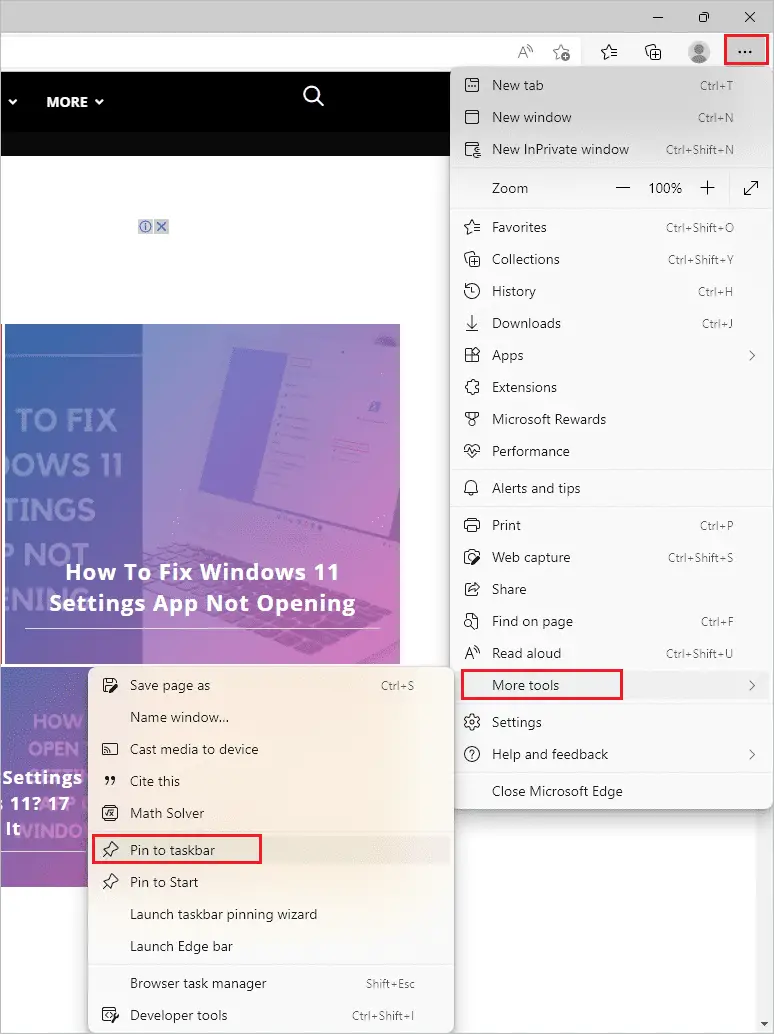Screen dimensions: 774x1034
Task: Click the Cast media to device icon
Action: [x=110, y=749]
